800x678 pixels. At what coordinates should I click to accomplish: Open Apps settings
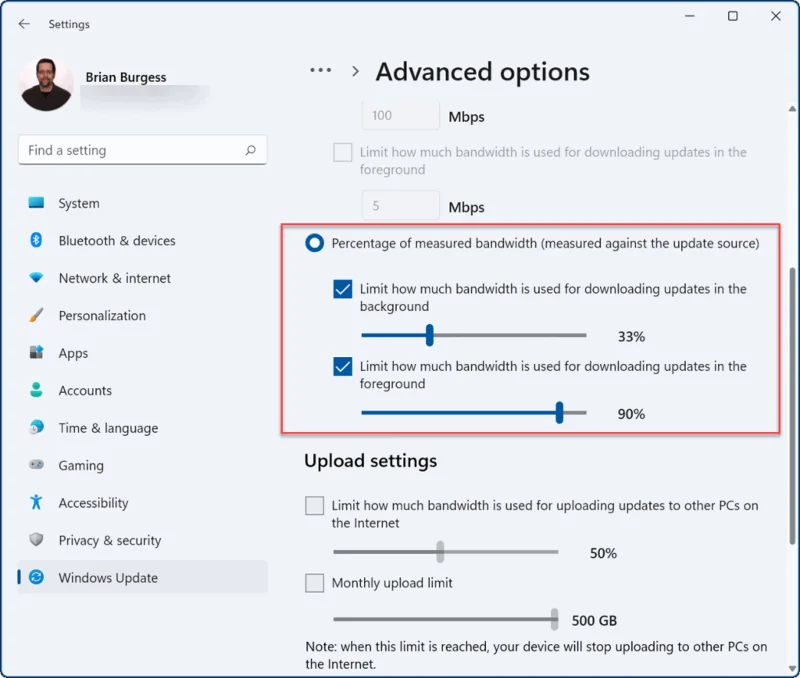[x=143, y=353]
